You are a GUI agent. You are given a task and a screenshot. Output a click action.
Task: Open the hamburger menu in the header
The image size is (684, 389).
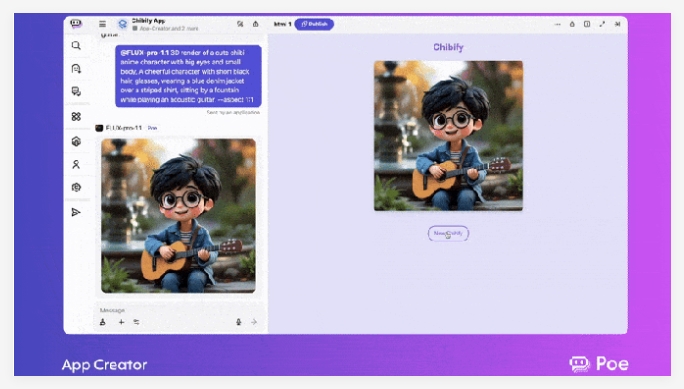102,24
